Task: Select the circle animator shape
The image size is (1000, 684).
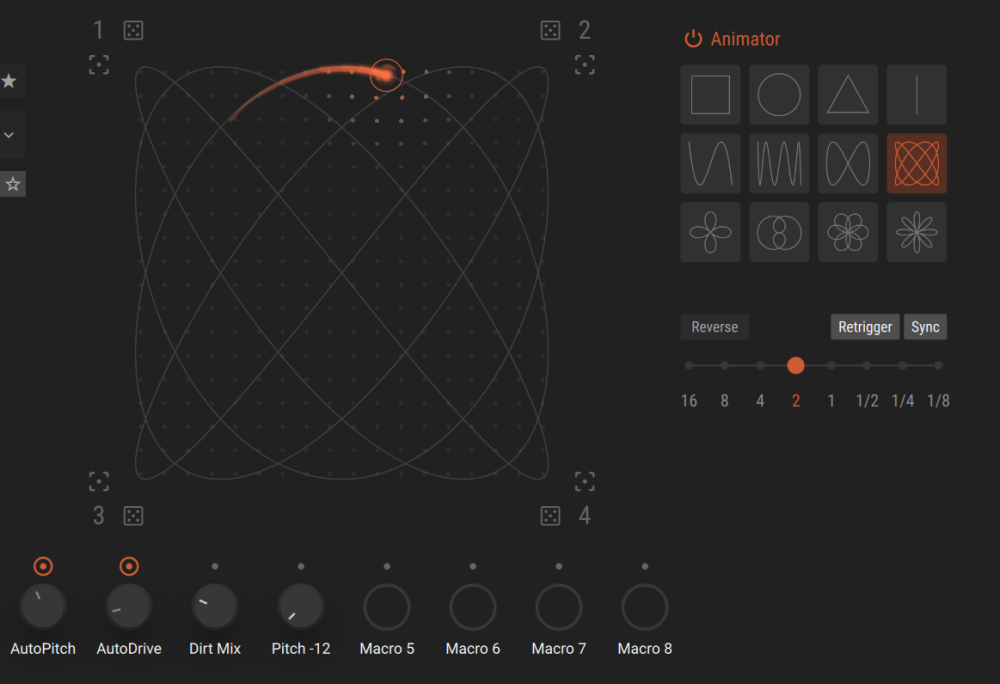Action: tap(779, 94)
